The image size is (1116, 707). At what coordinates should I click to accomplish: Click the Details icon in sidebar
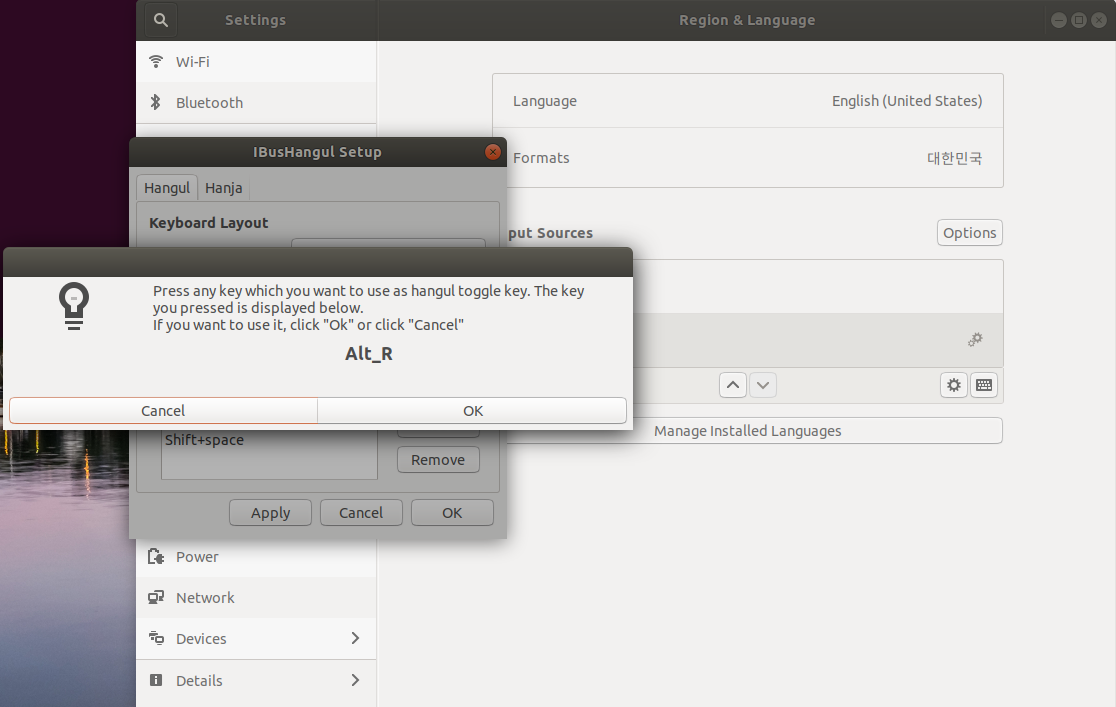coord(156,680)
